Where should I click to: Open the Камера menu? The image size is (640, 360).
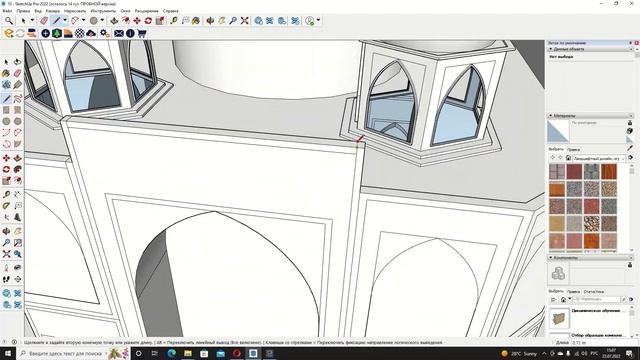[x=53, y=11]
